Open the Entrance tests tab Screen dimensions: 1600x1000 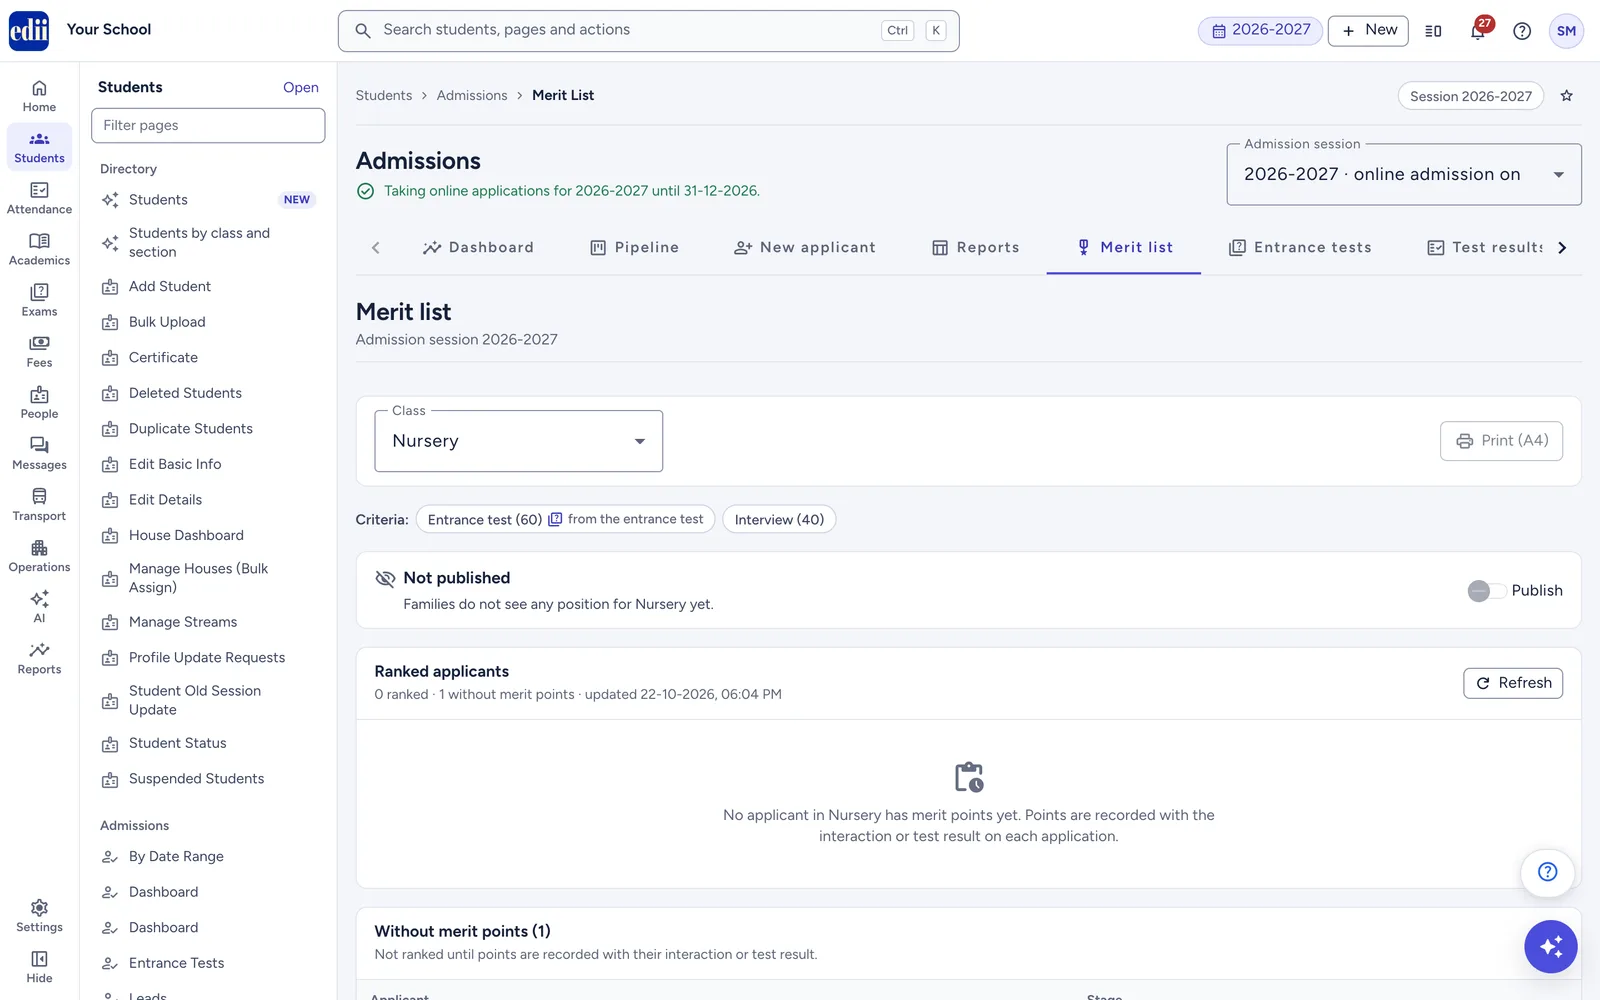click(1300, 248)
